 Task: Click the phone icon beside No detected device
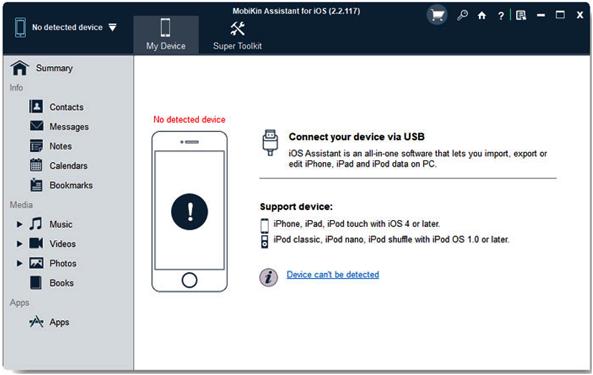pyautogui.click(x=20, y=27)
